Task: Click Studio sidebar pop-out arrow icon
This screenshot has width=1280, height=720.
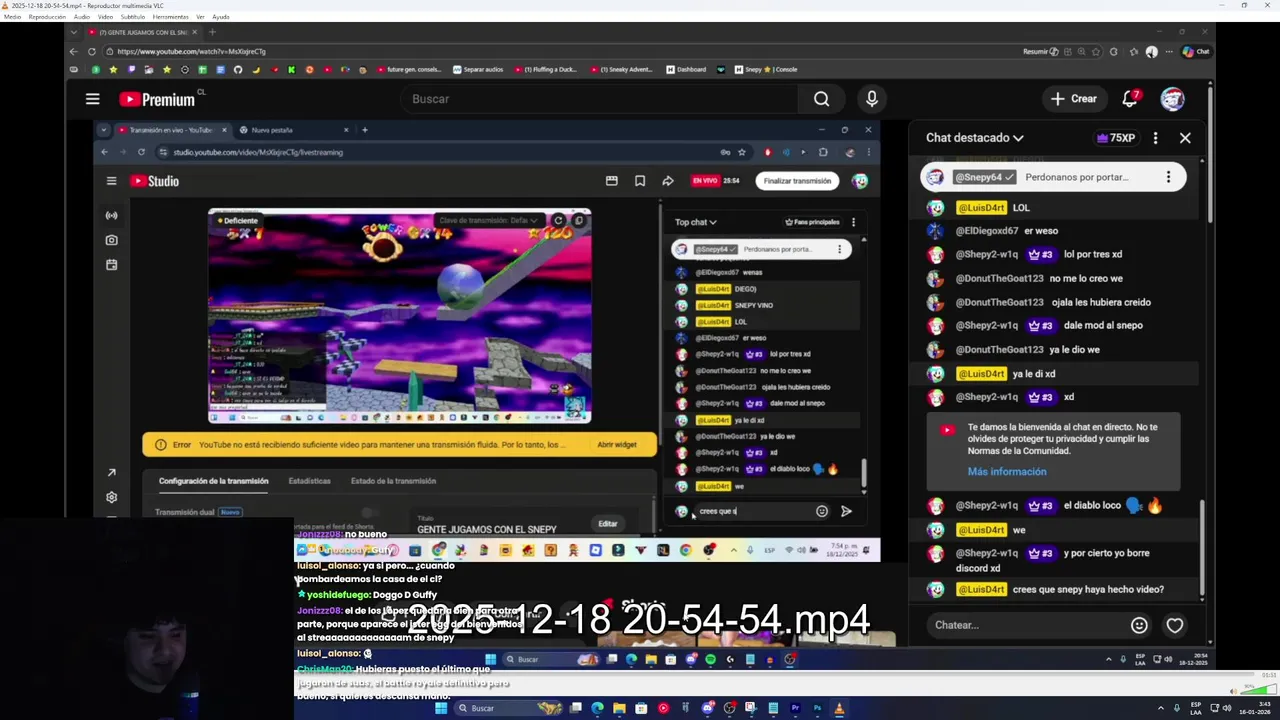Action: click(x=111, y=473)
